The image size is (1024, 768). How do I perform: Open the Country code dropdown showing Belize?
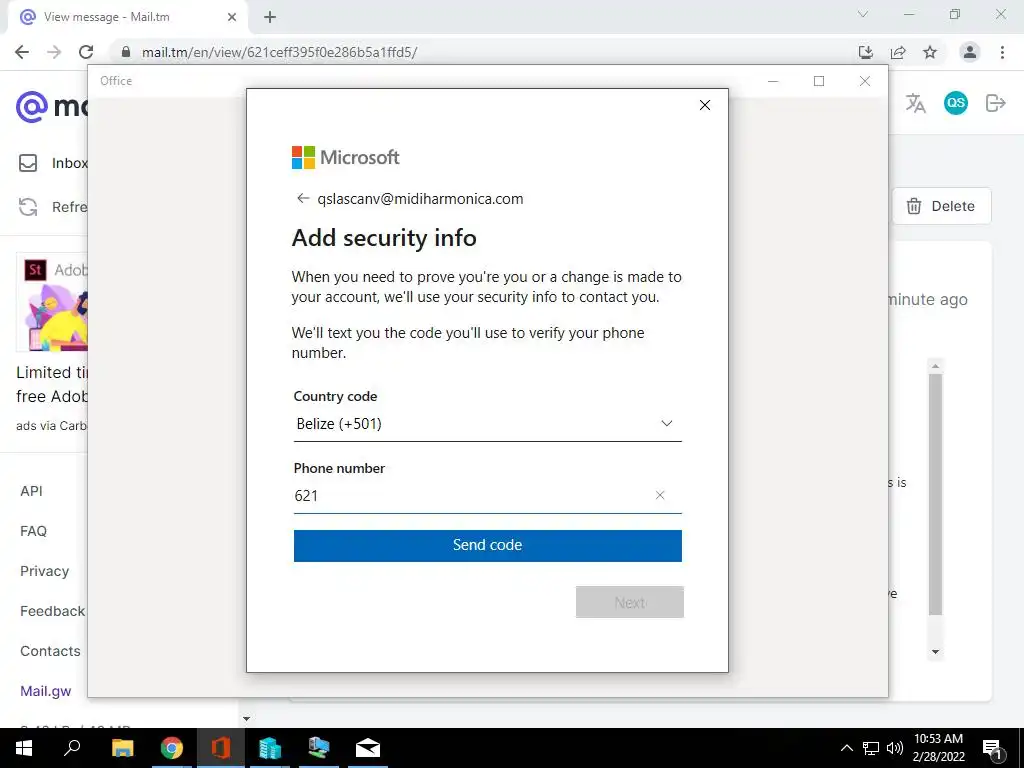(x=487, y=424)
